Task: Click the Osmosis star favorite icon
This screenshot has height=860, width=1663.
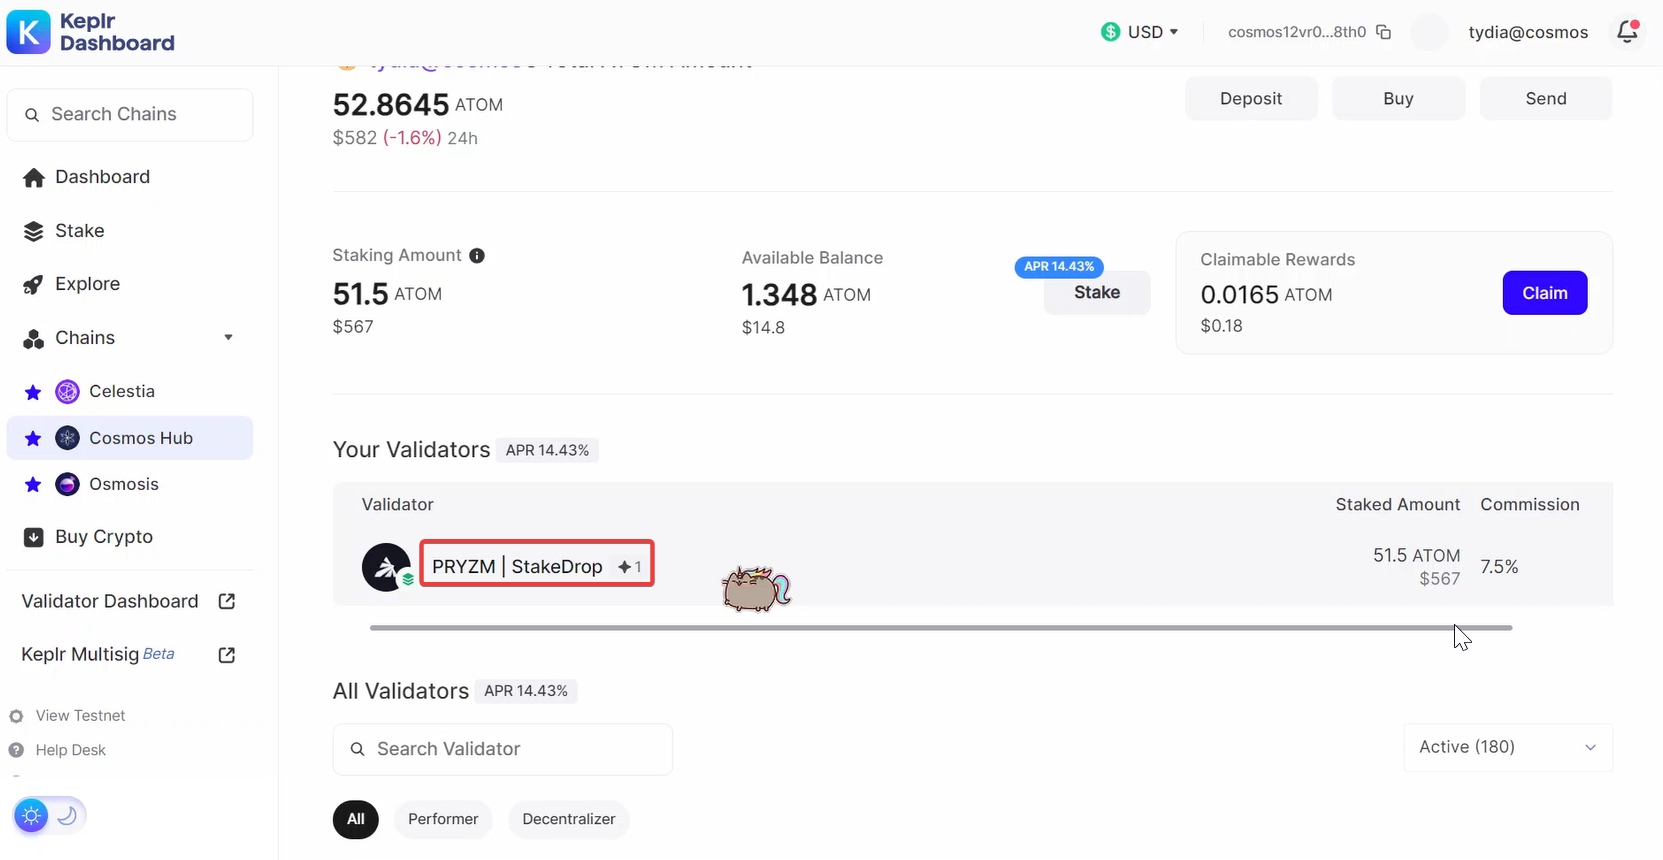Action: click(x=33, y=485)
